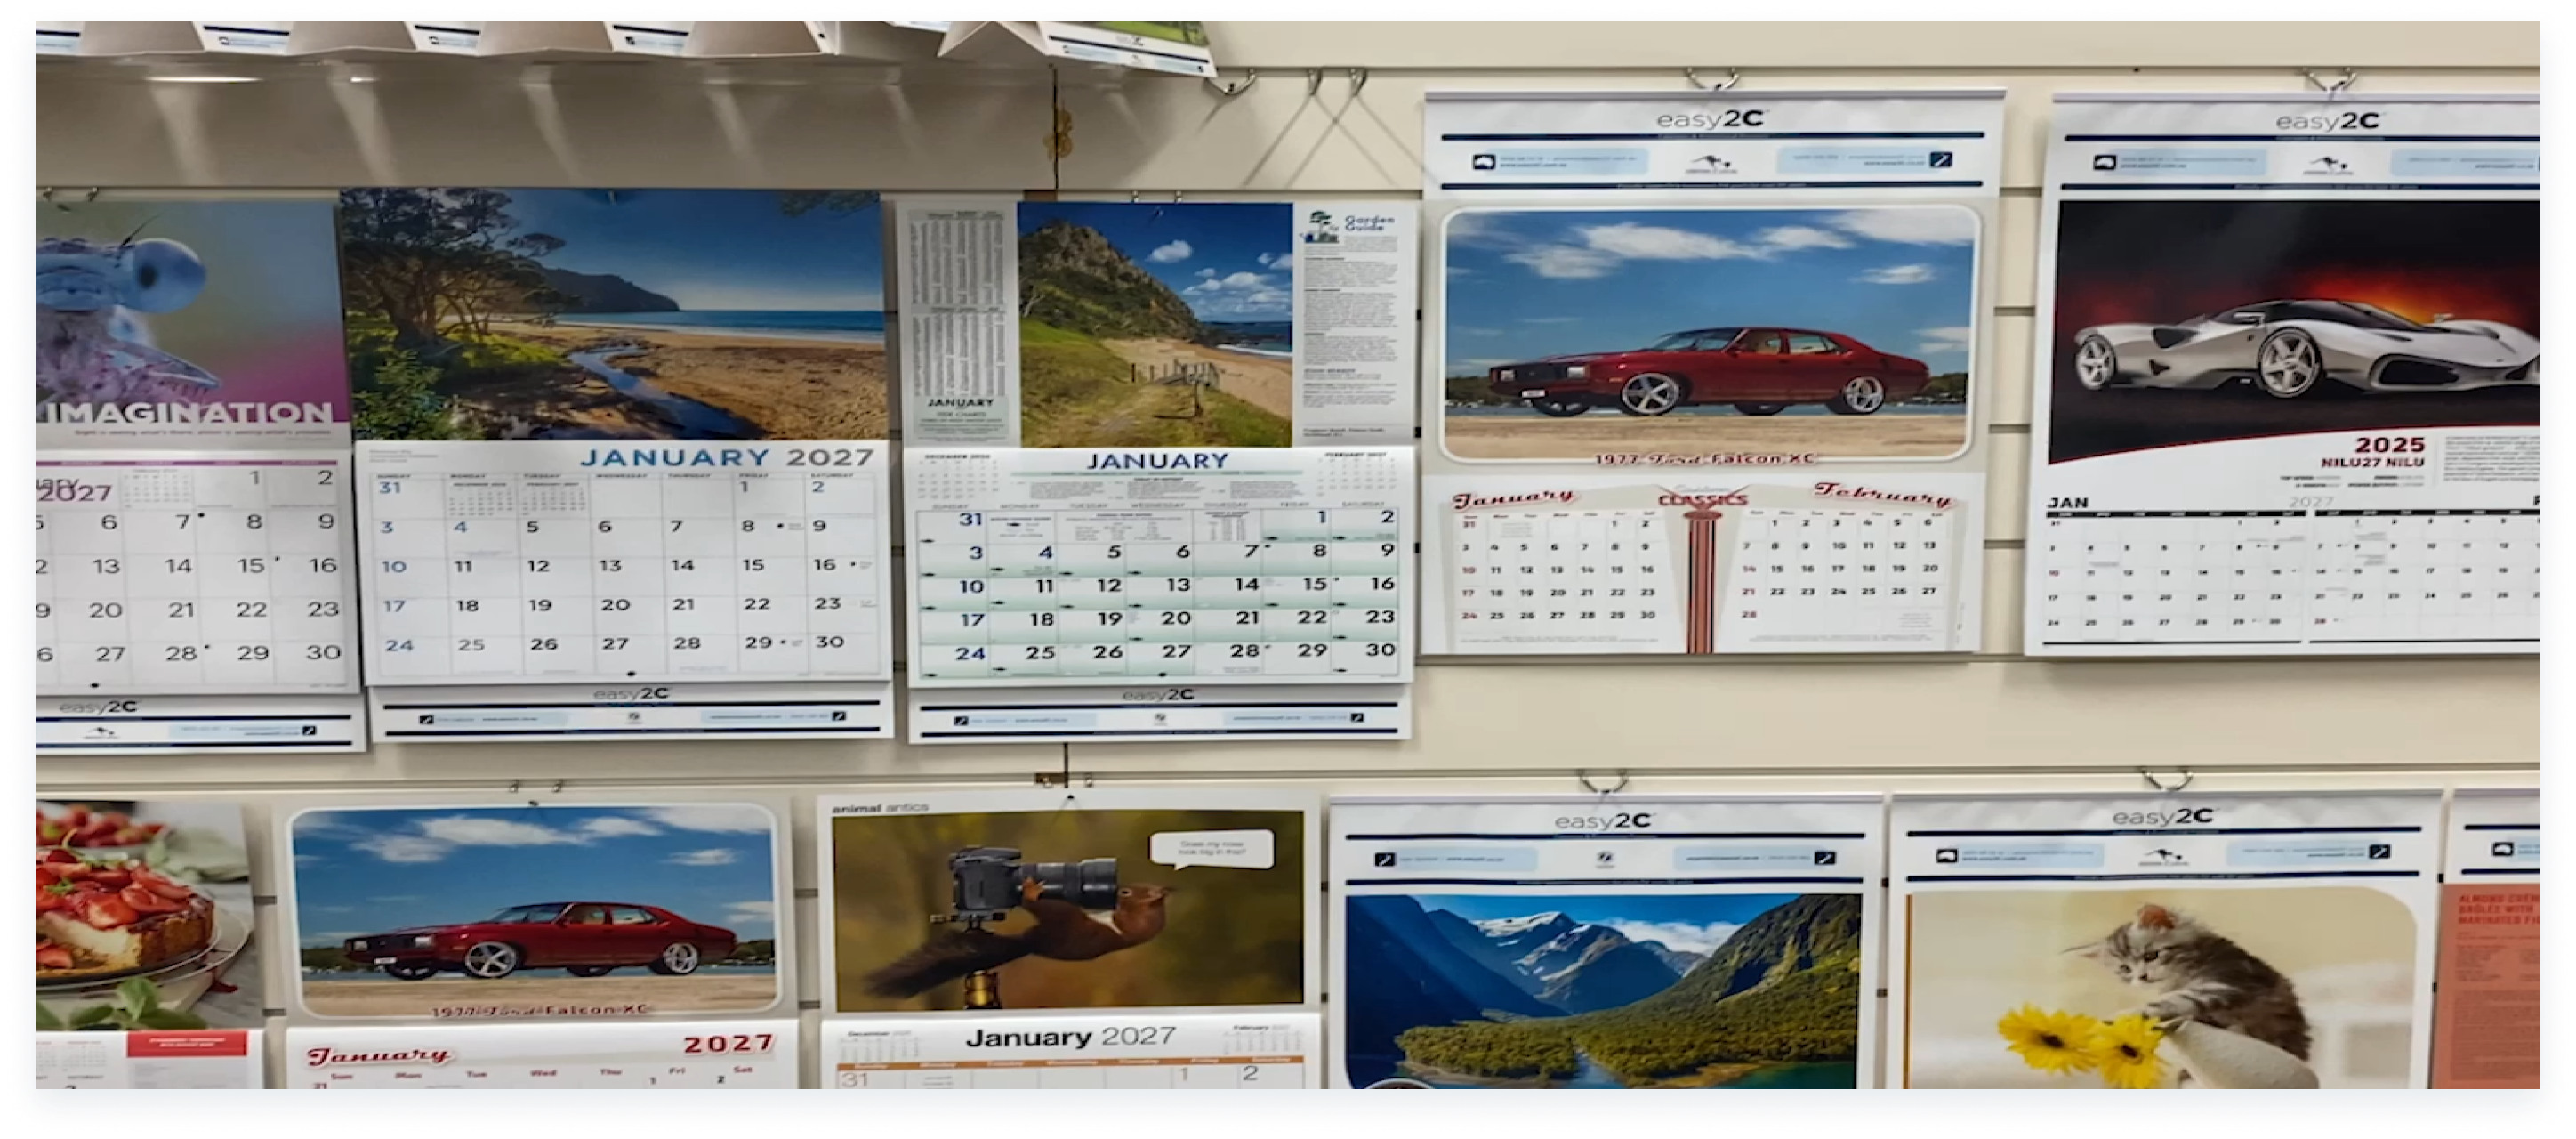Image resolution: width=2576 pixels, height=1139 pixels.
Task: Click the grassy headland photo beside Garden Guide
Action: click(x=1156, y=324)
